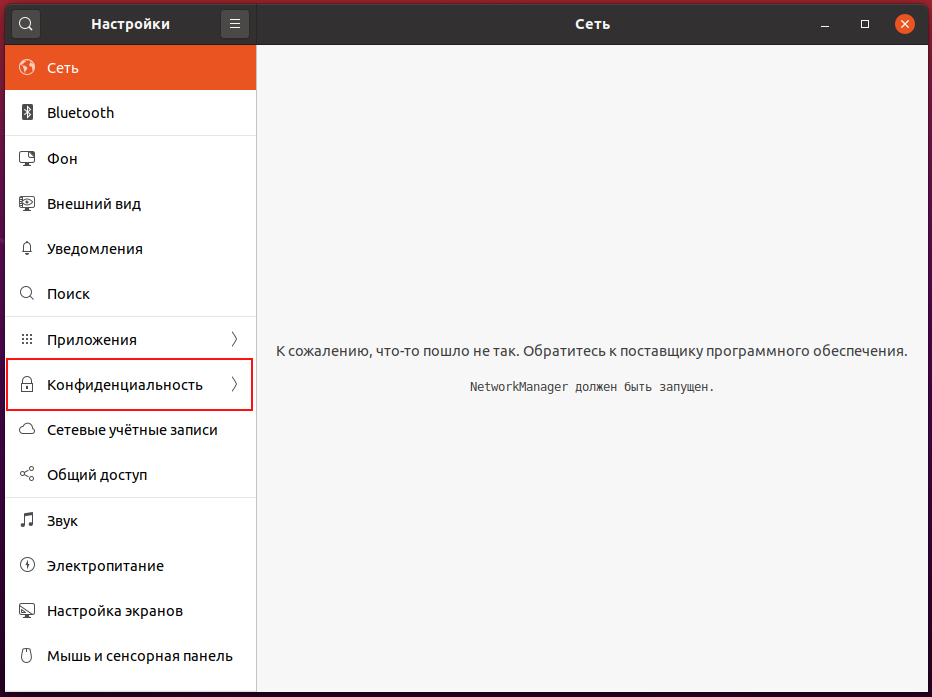Close the Settings window
The width and height of the screenshot is (932, 697).
tap(905, 24)
